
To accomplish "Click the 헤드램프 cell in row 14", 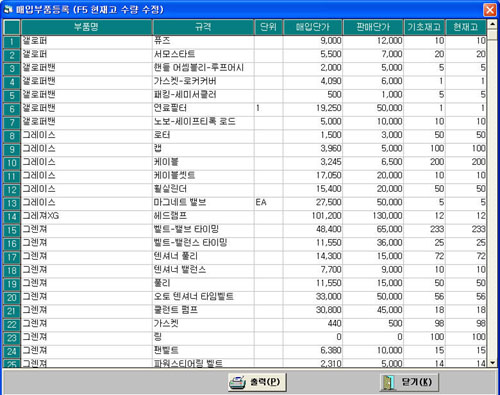I will click(x=203, y=216).
